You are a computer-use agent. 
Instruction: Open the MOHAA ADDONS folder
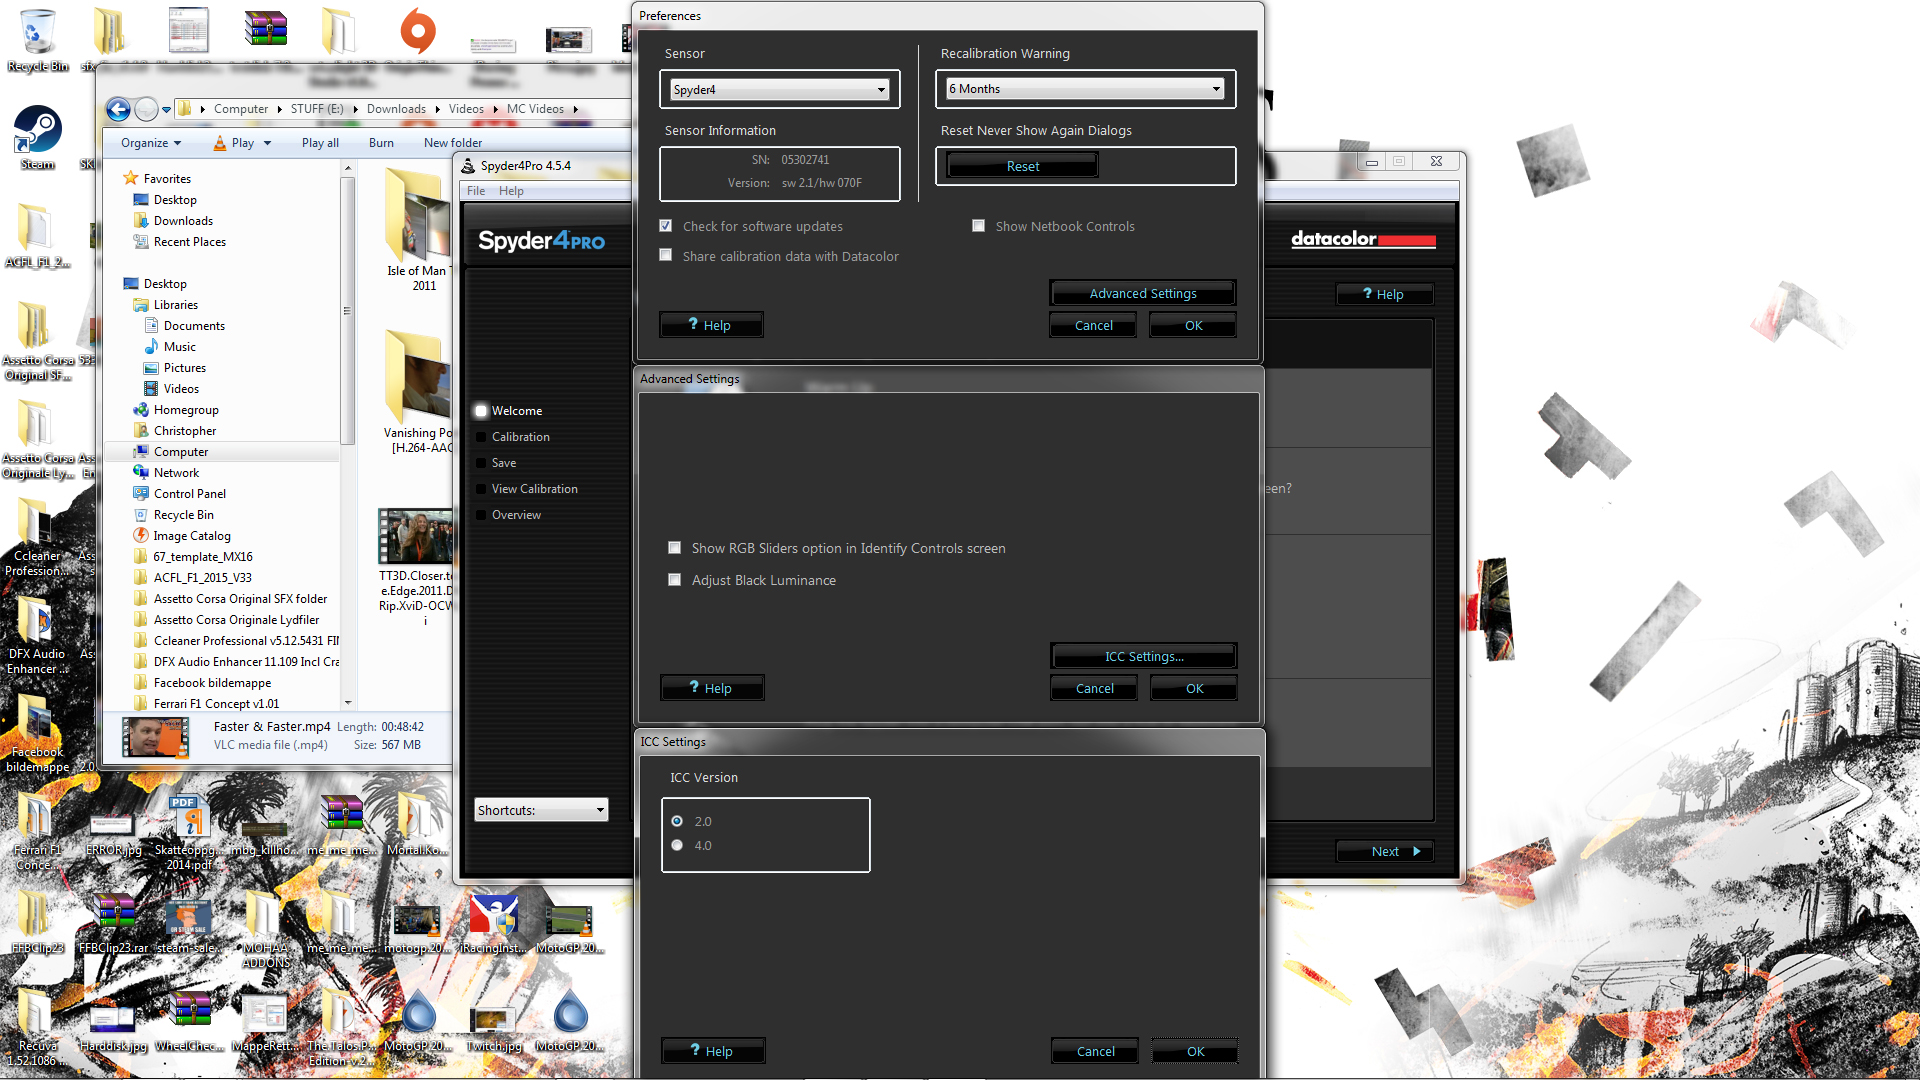tap(265, 930)
